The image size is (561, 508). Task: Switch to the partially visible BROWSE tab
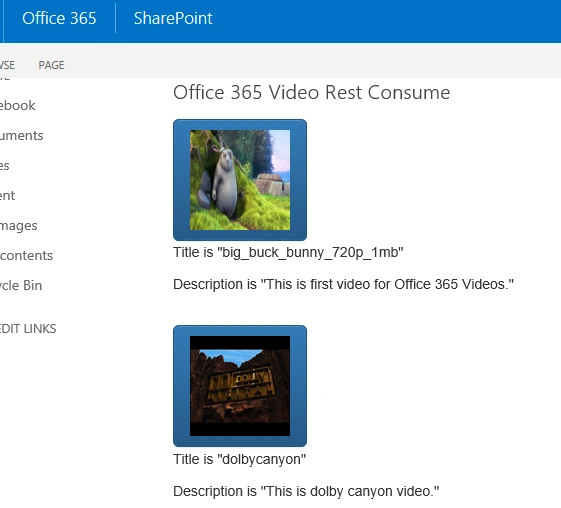click(7, 65)
